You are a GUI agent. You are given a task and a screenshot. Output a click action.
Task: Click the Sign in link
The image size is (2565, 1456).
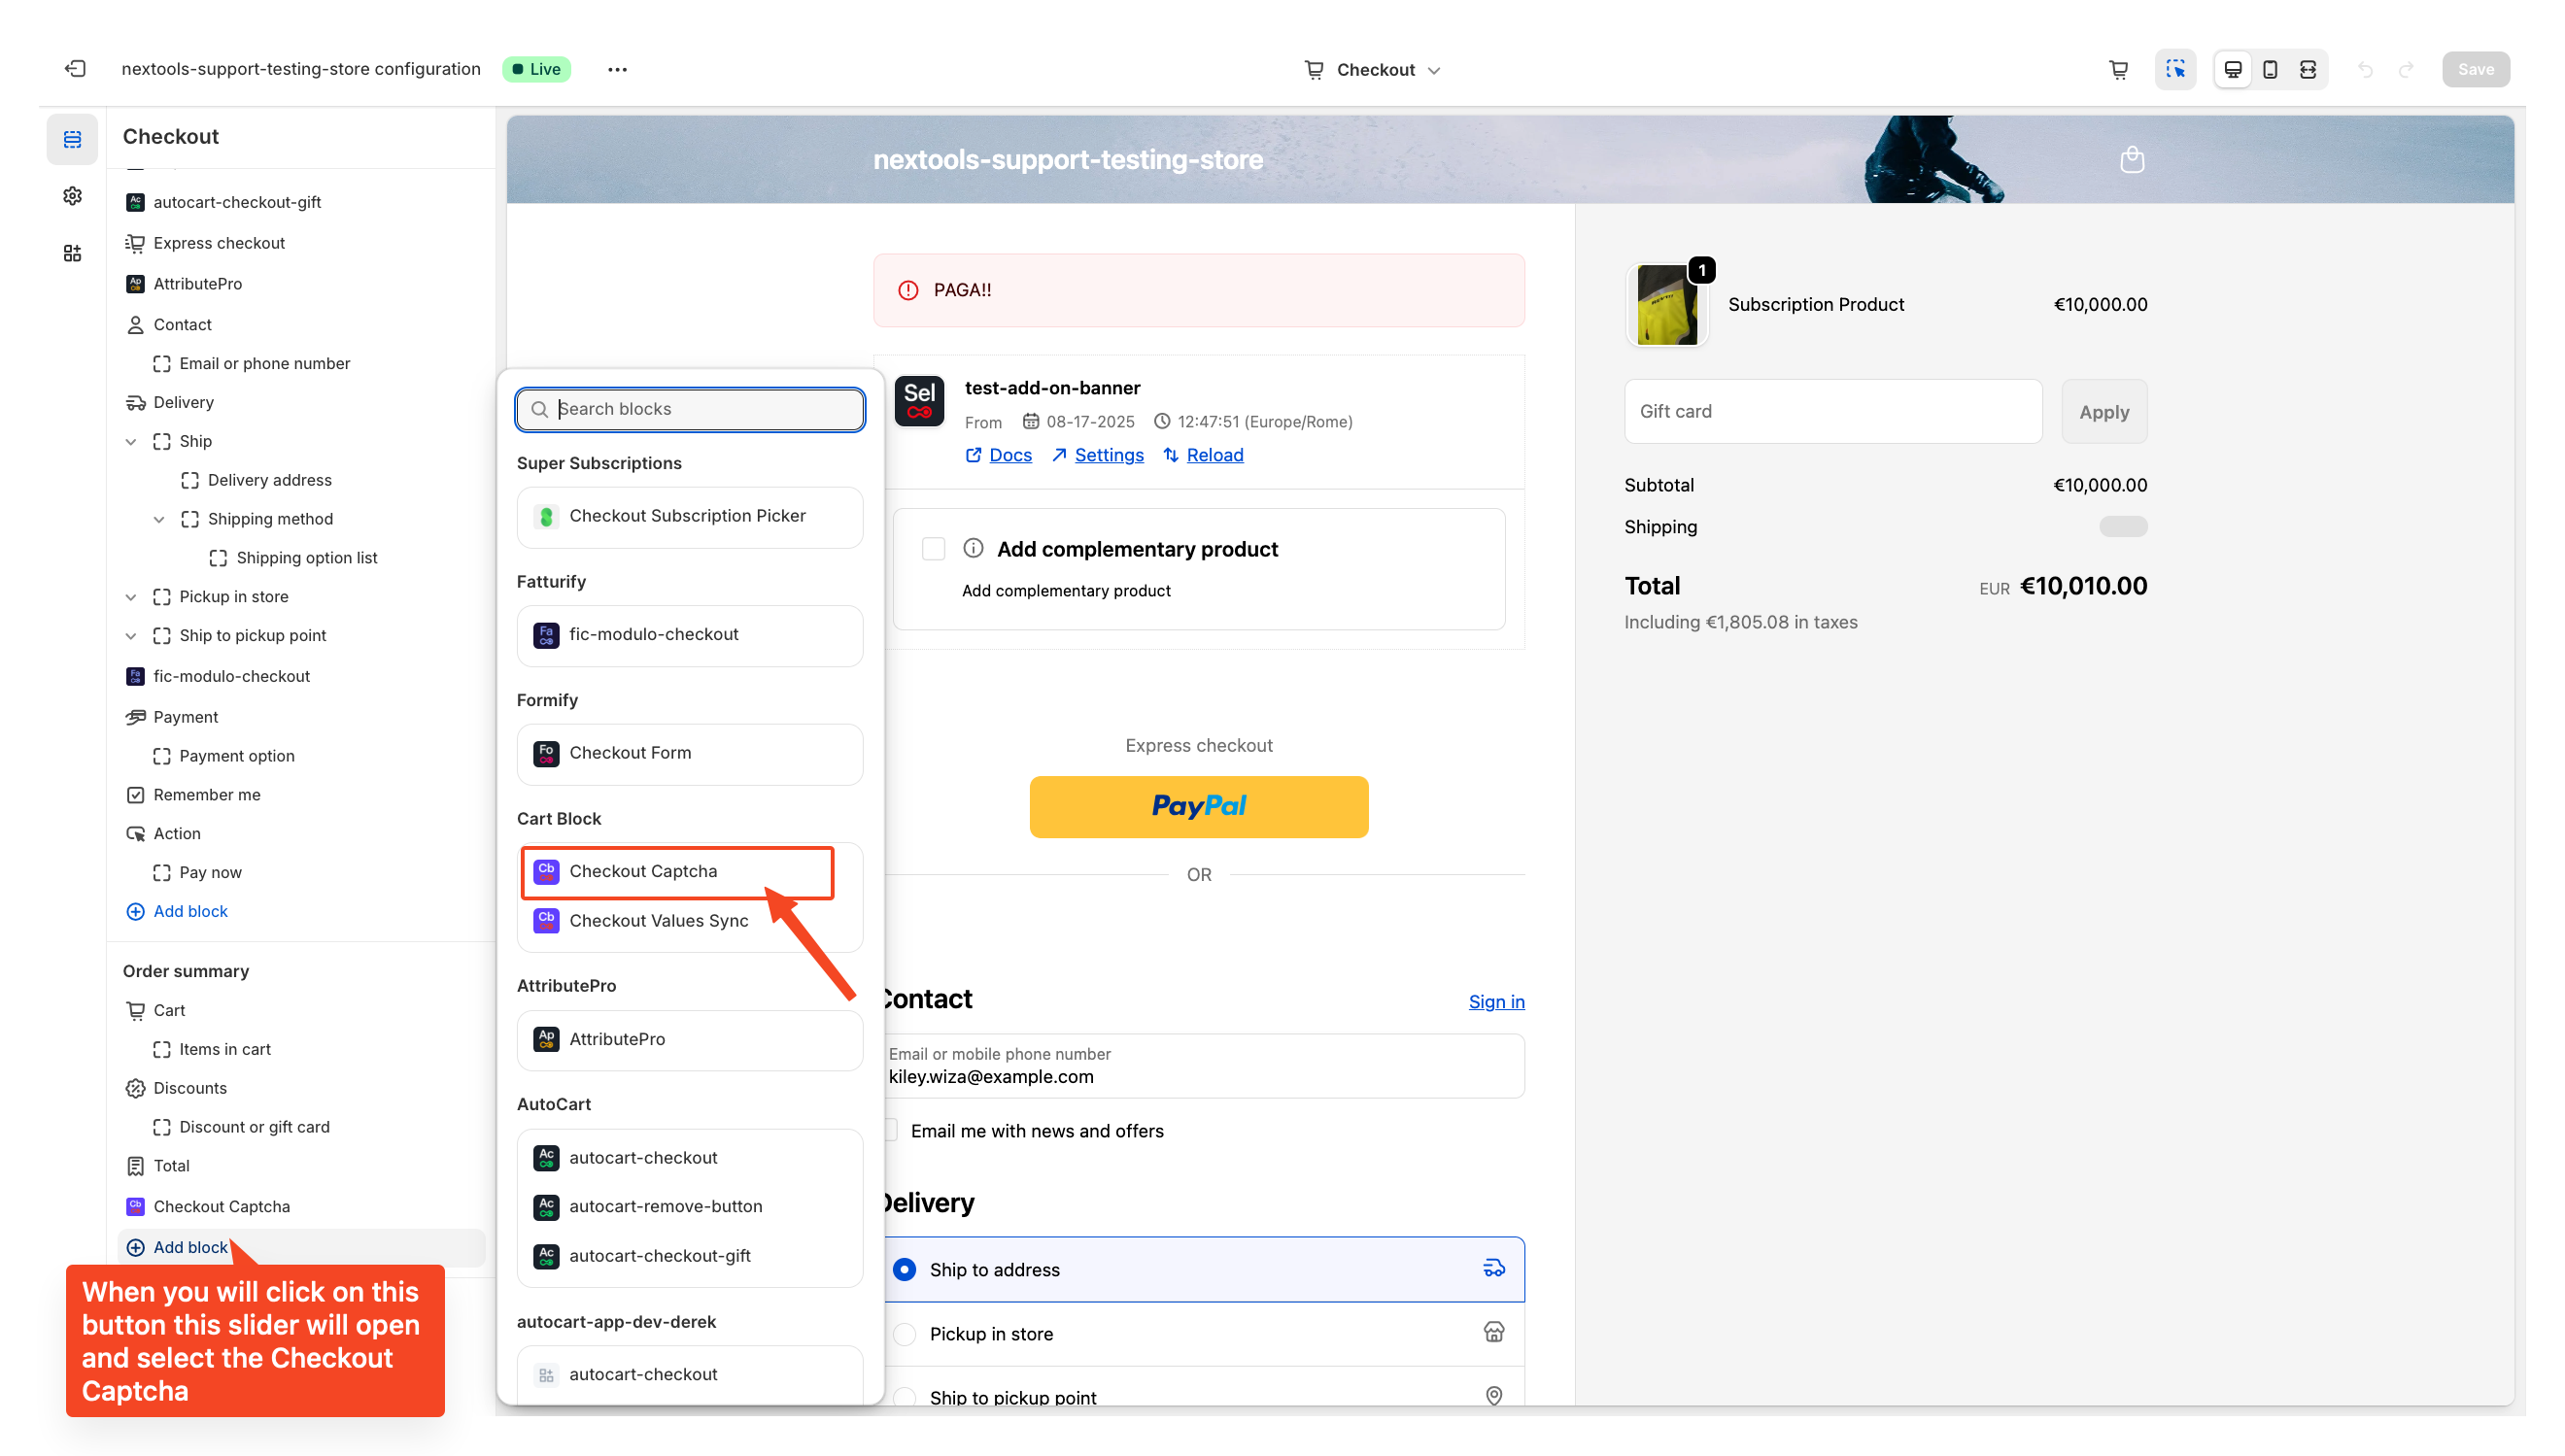tap(1496, 1001)
